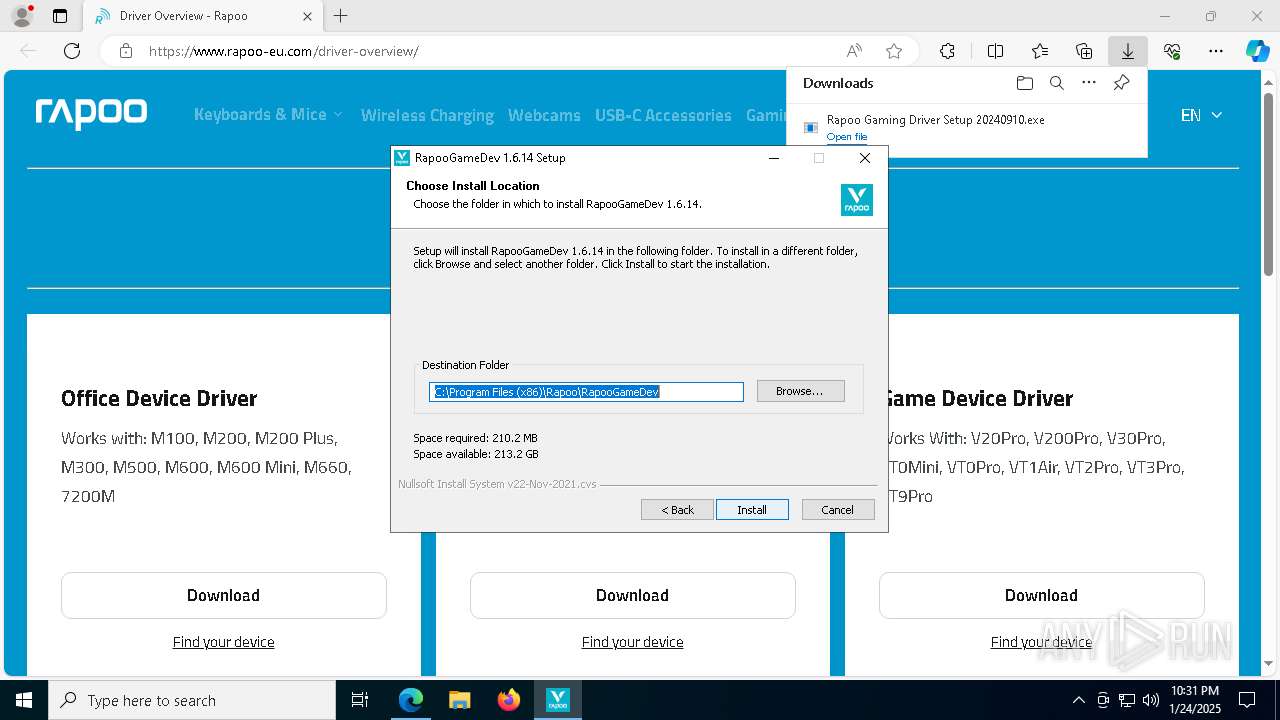The height and width of the screenshot is (720, 1280).
Task: Open File Explorer from the taskbar
Action: 459,700
